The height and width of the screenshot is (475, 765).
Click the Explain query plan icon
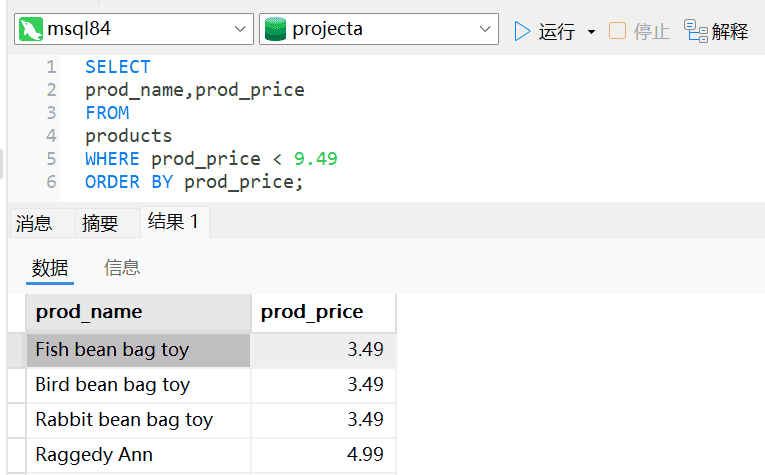click(695, 31)
